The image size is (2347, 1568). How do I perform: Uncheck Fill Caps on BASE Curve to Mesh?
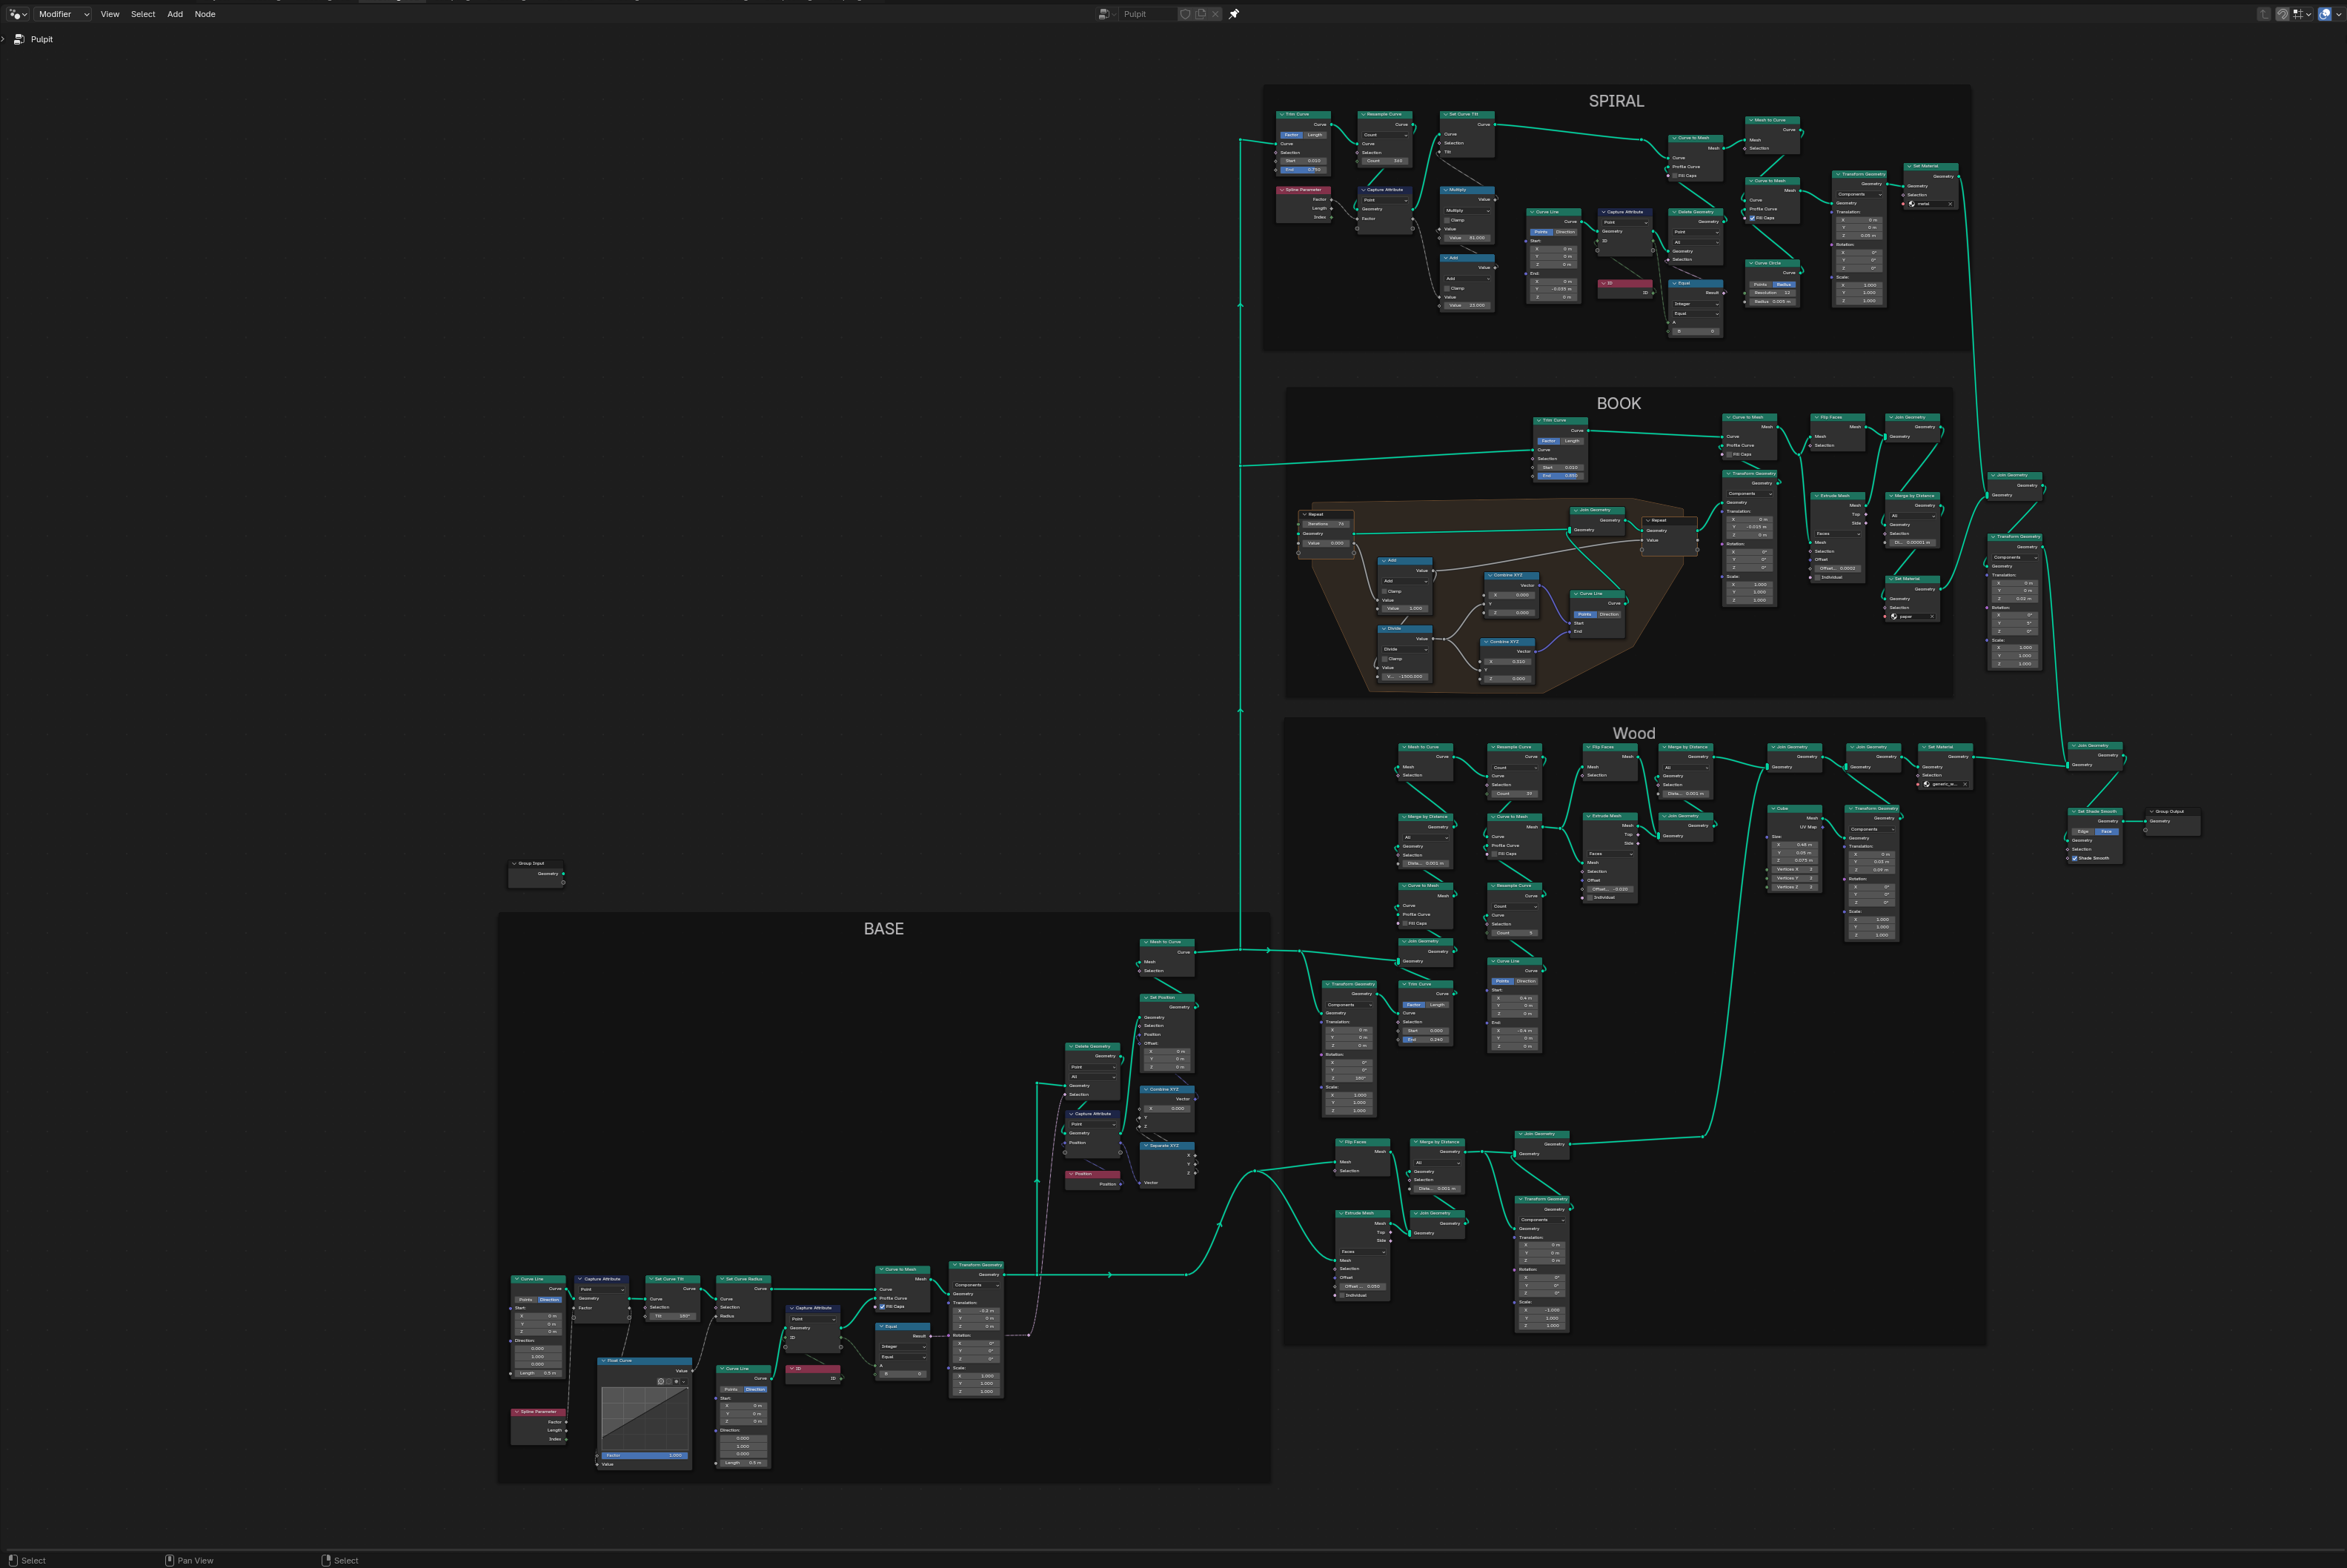point(882,1306)
